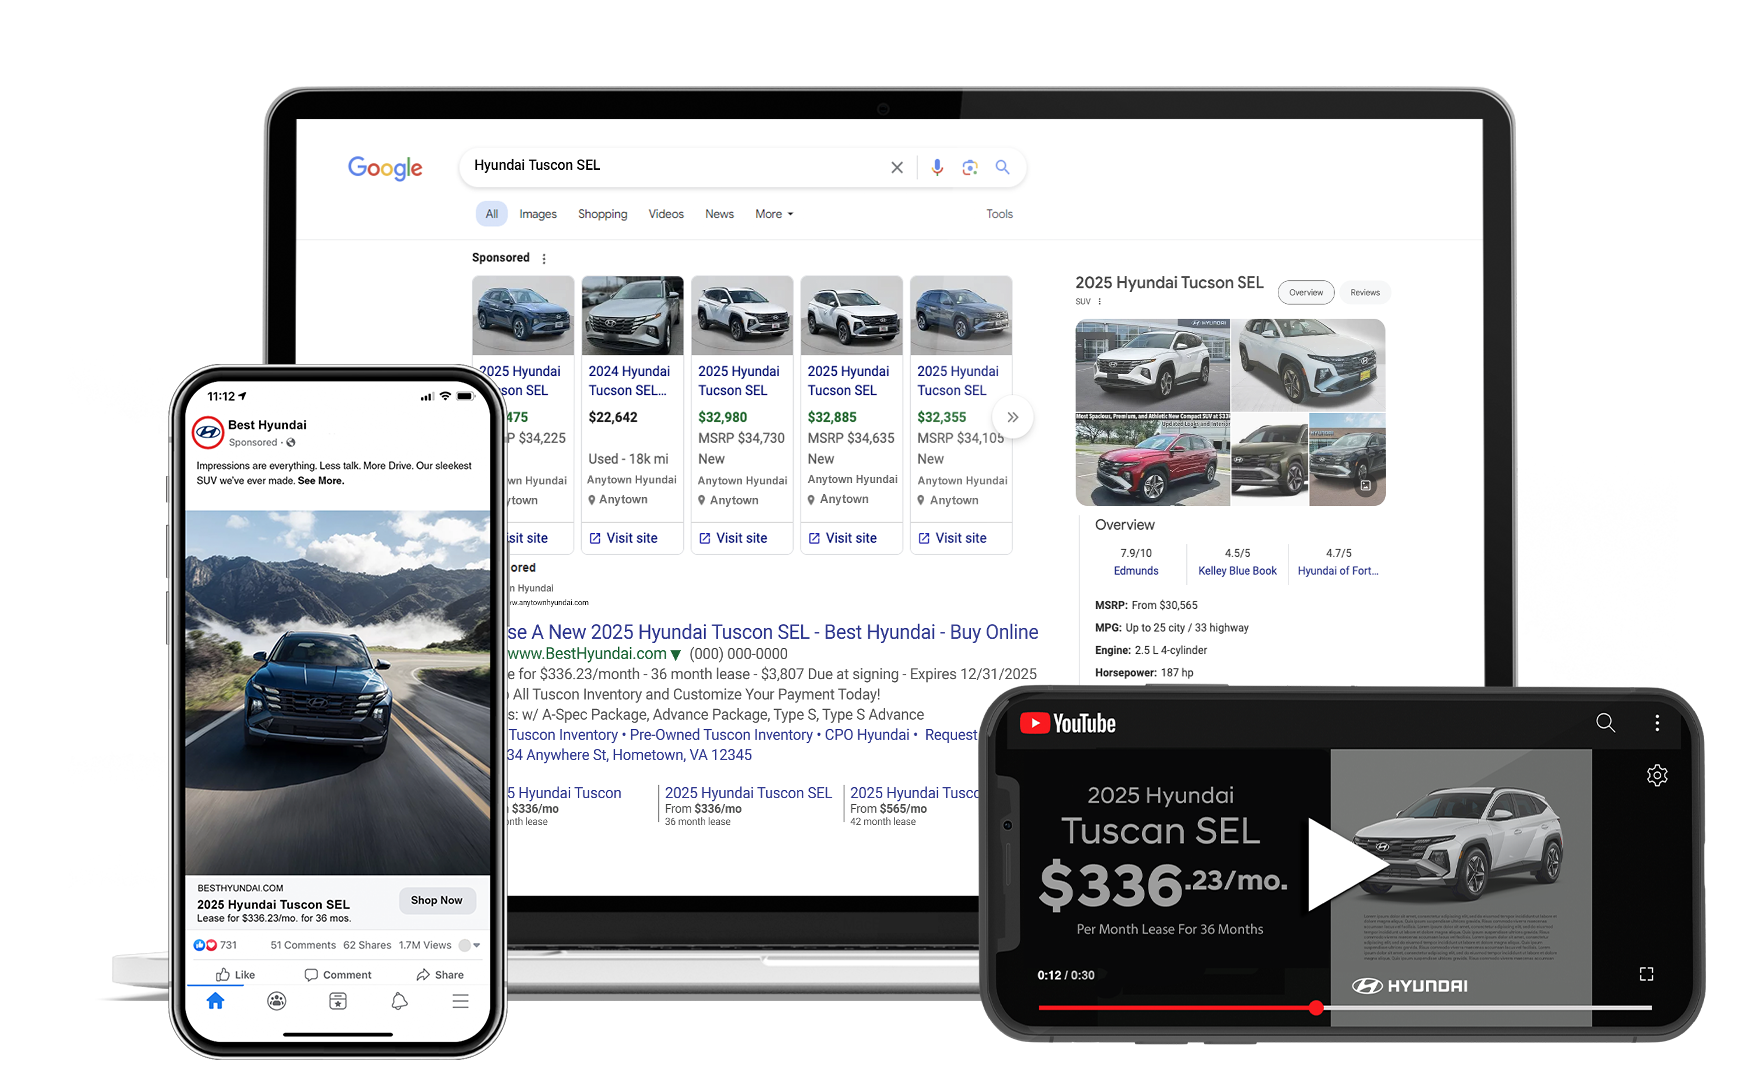Image resolution: width=1750 pixels, height=1087 pixels.
Task: Click the blue search magnifier icon
Action: pos(1002,167)
